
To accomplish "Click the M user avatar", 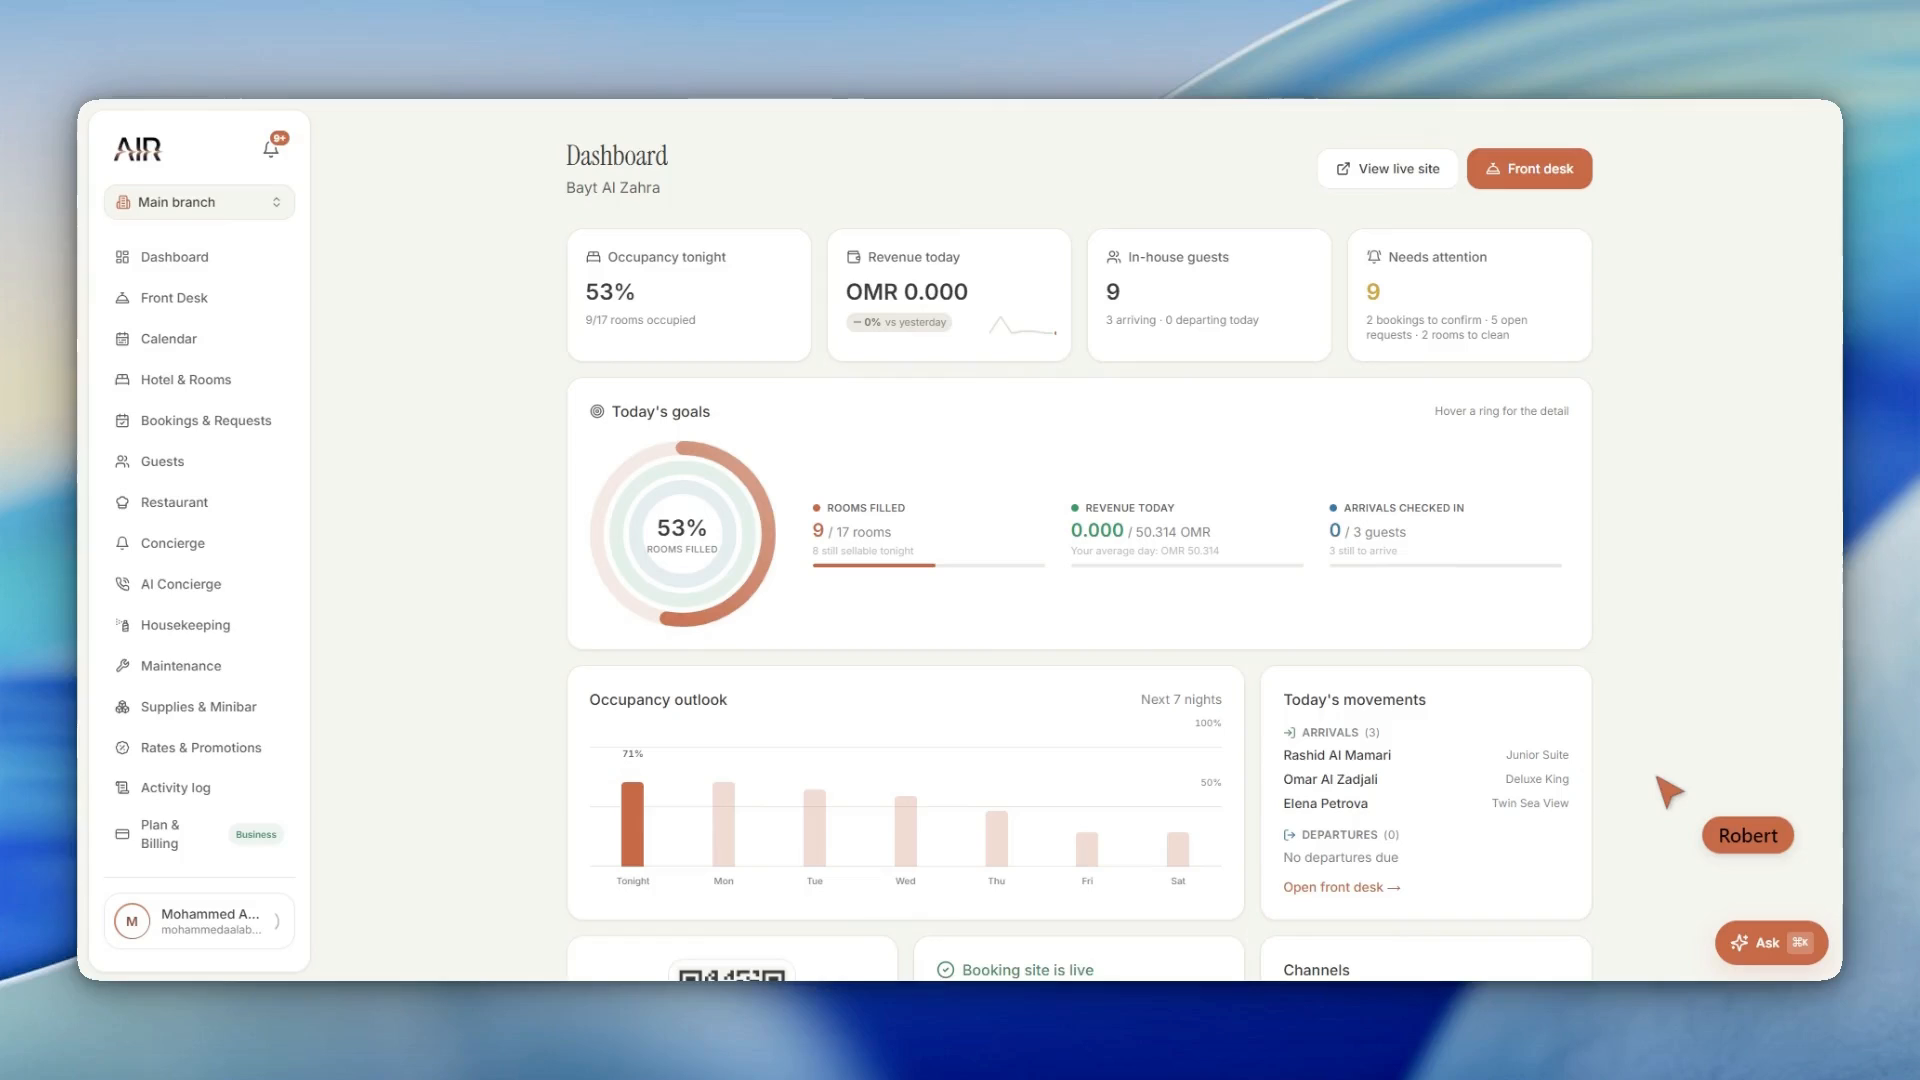I will pyautogui.click(x=132, y=921).
